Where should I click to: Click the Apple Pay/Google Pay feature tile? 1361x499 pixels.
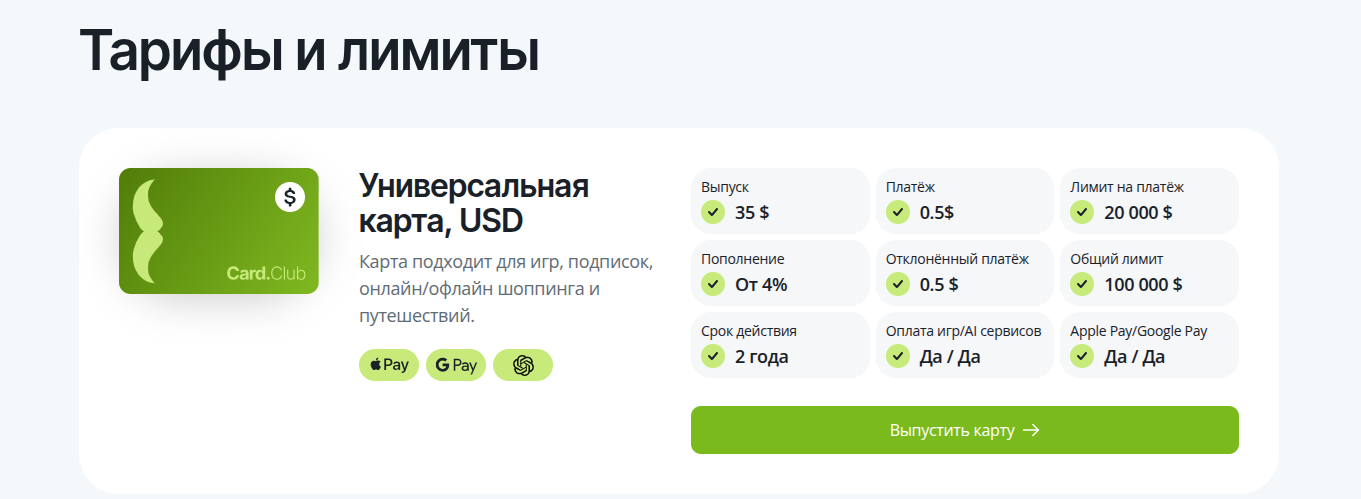point(1149,345)
